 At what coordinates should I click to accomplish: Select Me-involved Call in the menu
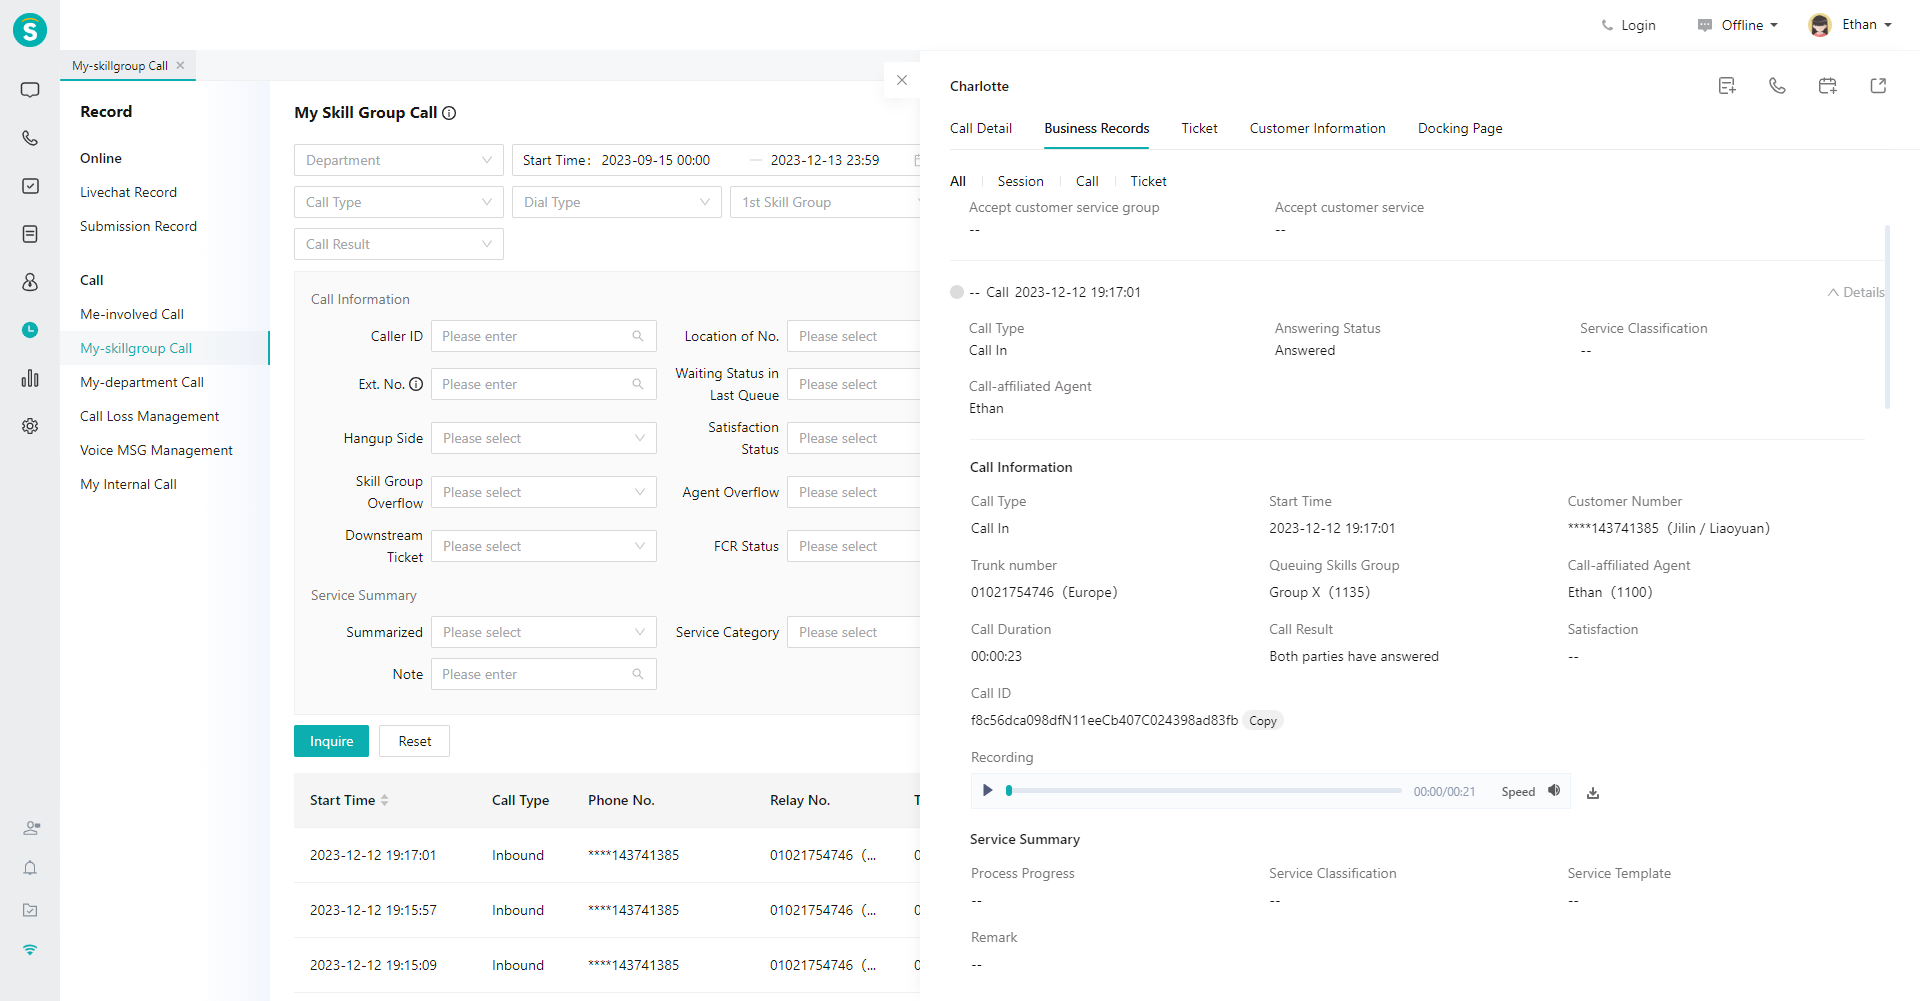tap(132, 314)
